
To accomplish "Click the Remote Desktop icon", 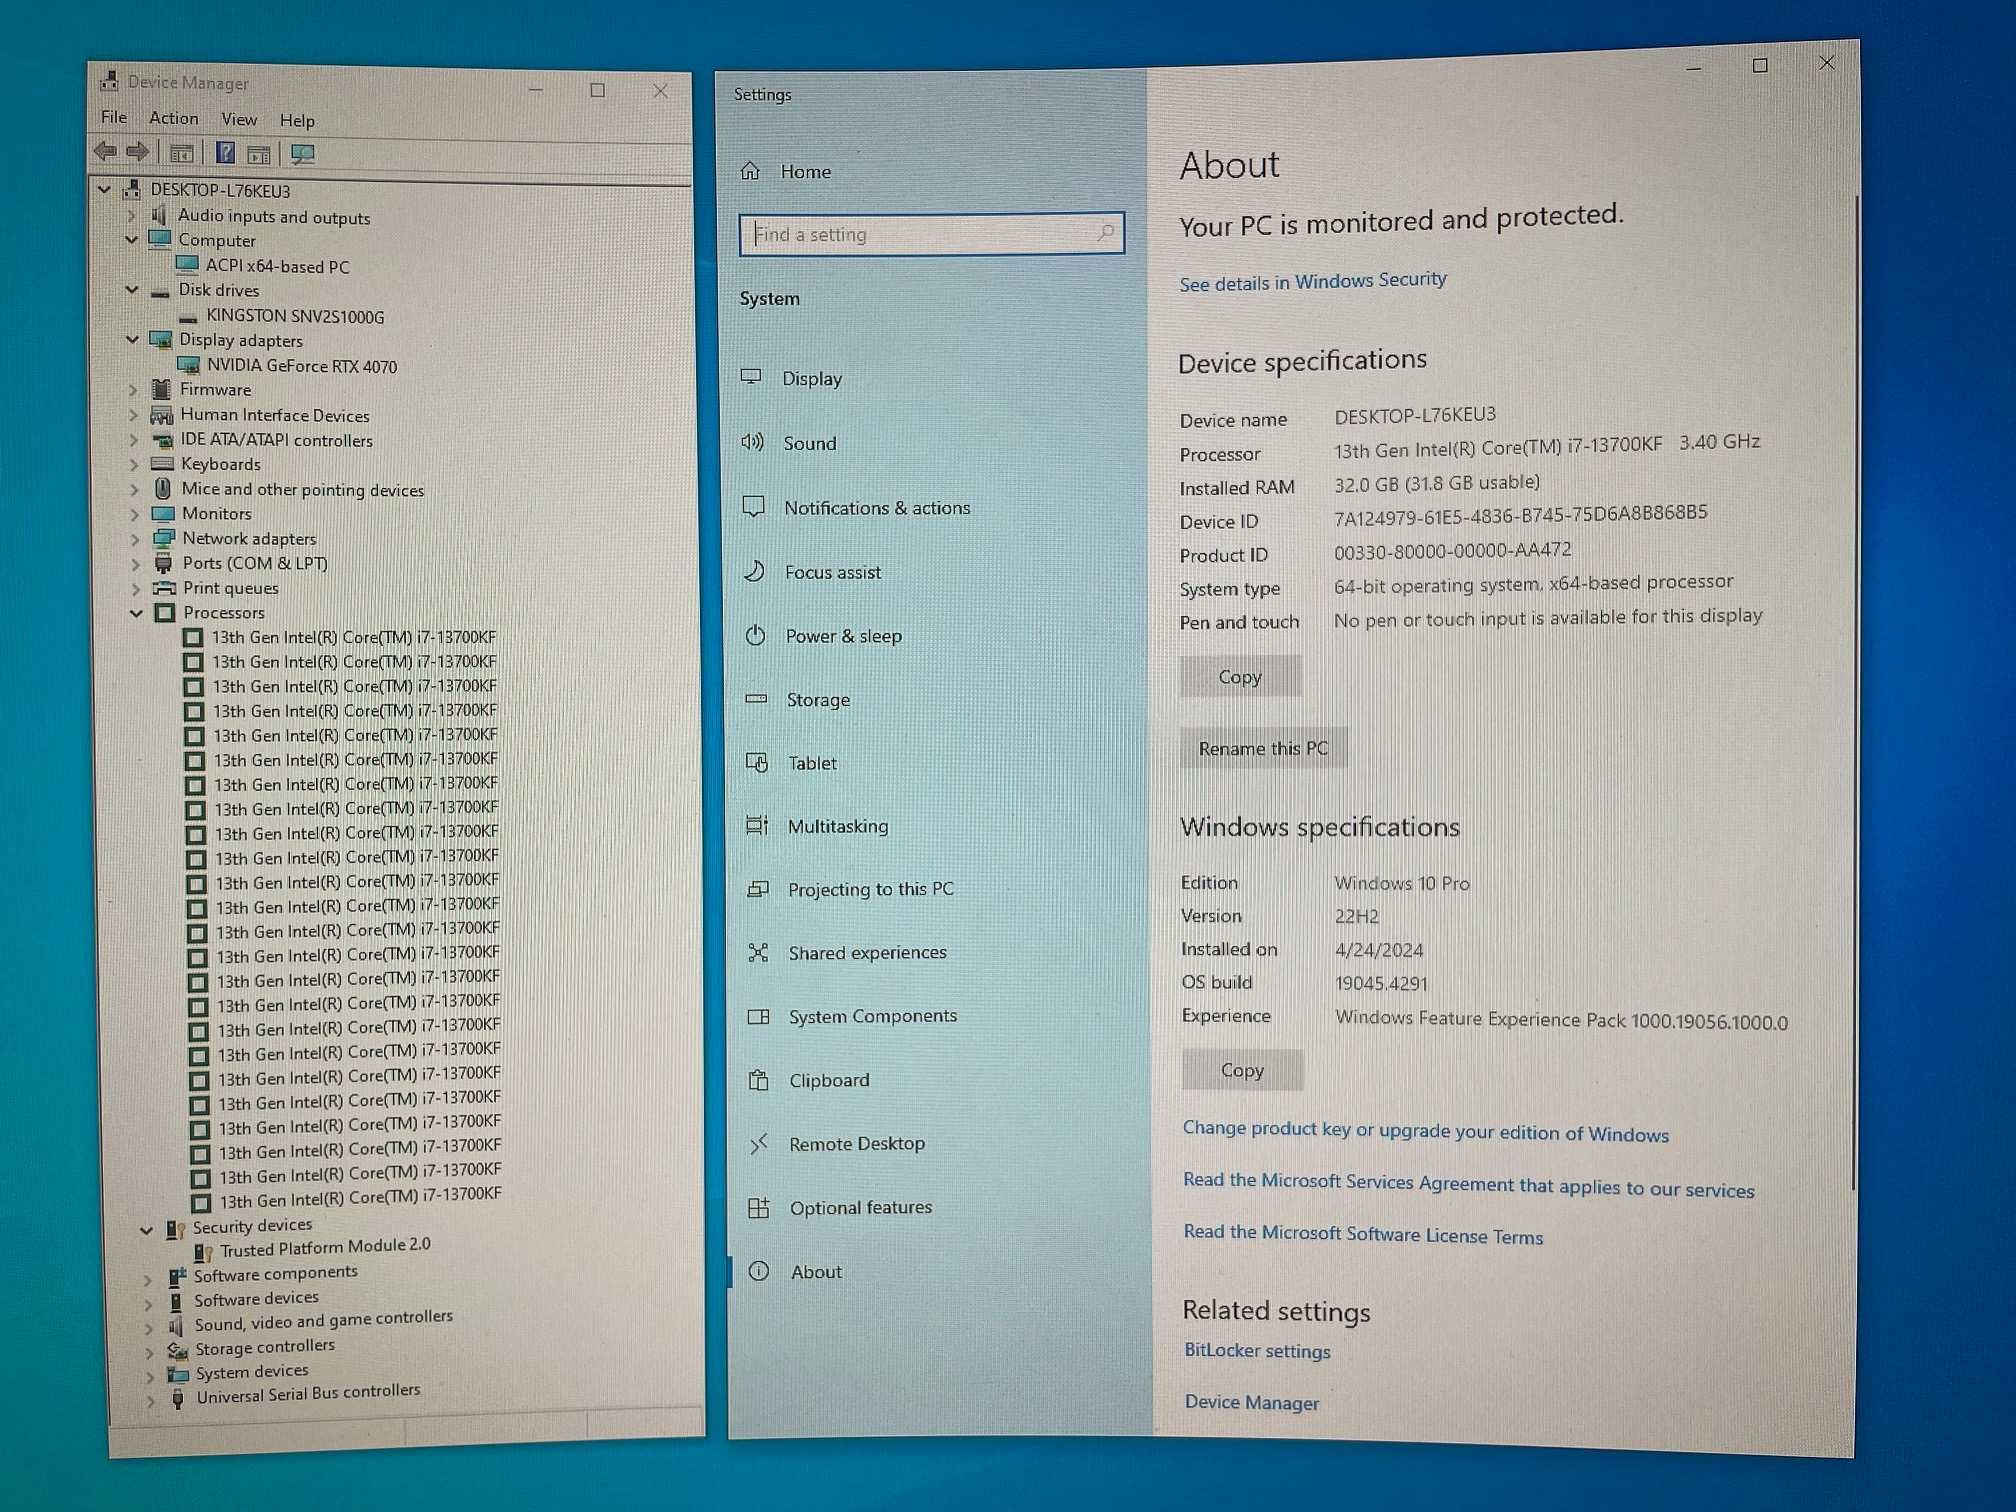I will [759, 1142].
